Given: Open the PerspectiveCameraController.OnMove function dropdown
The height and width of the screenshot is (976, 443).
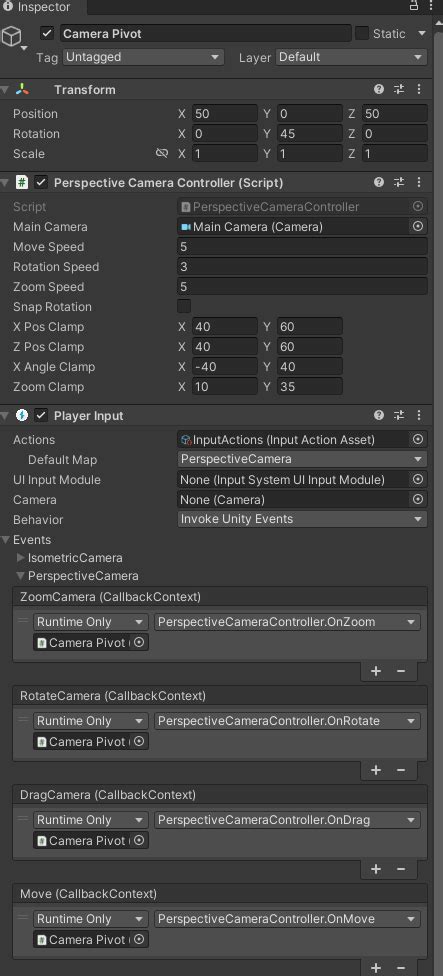Looking at the screenshot, I should point(287,919).
